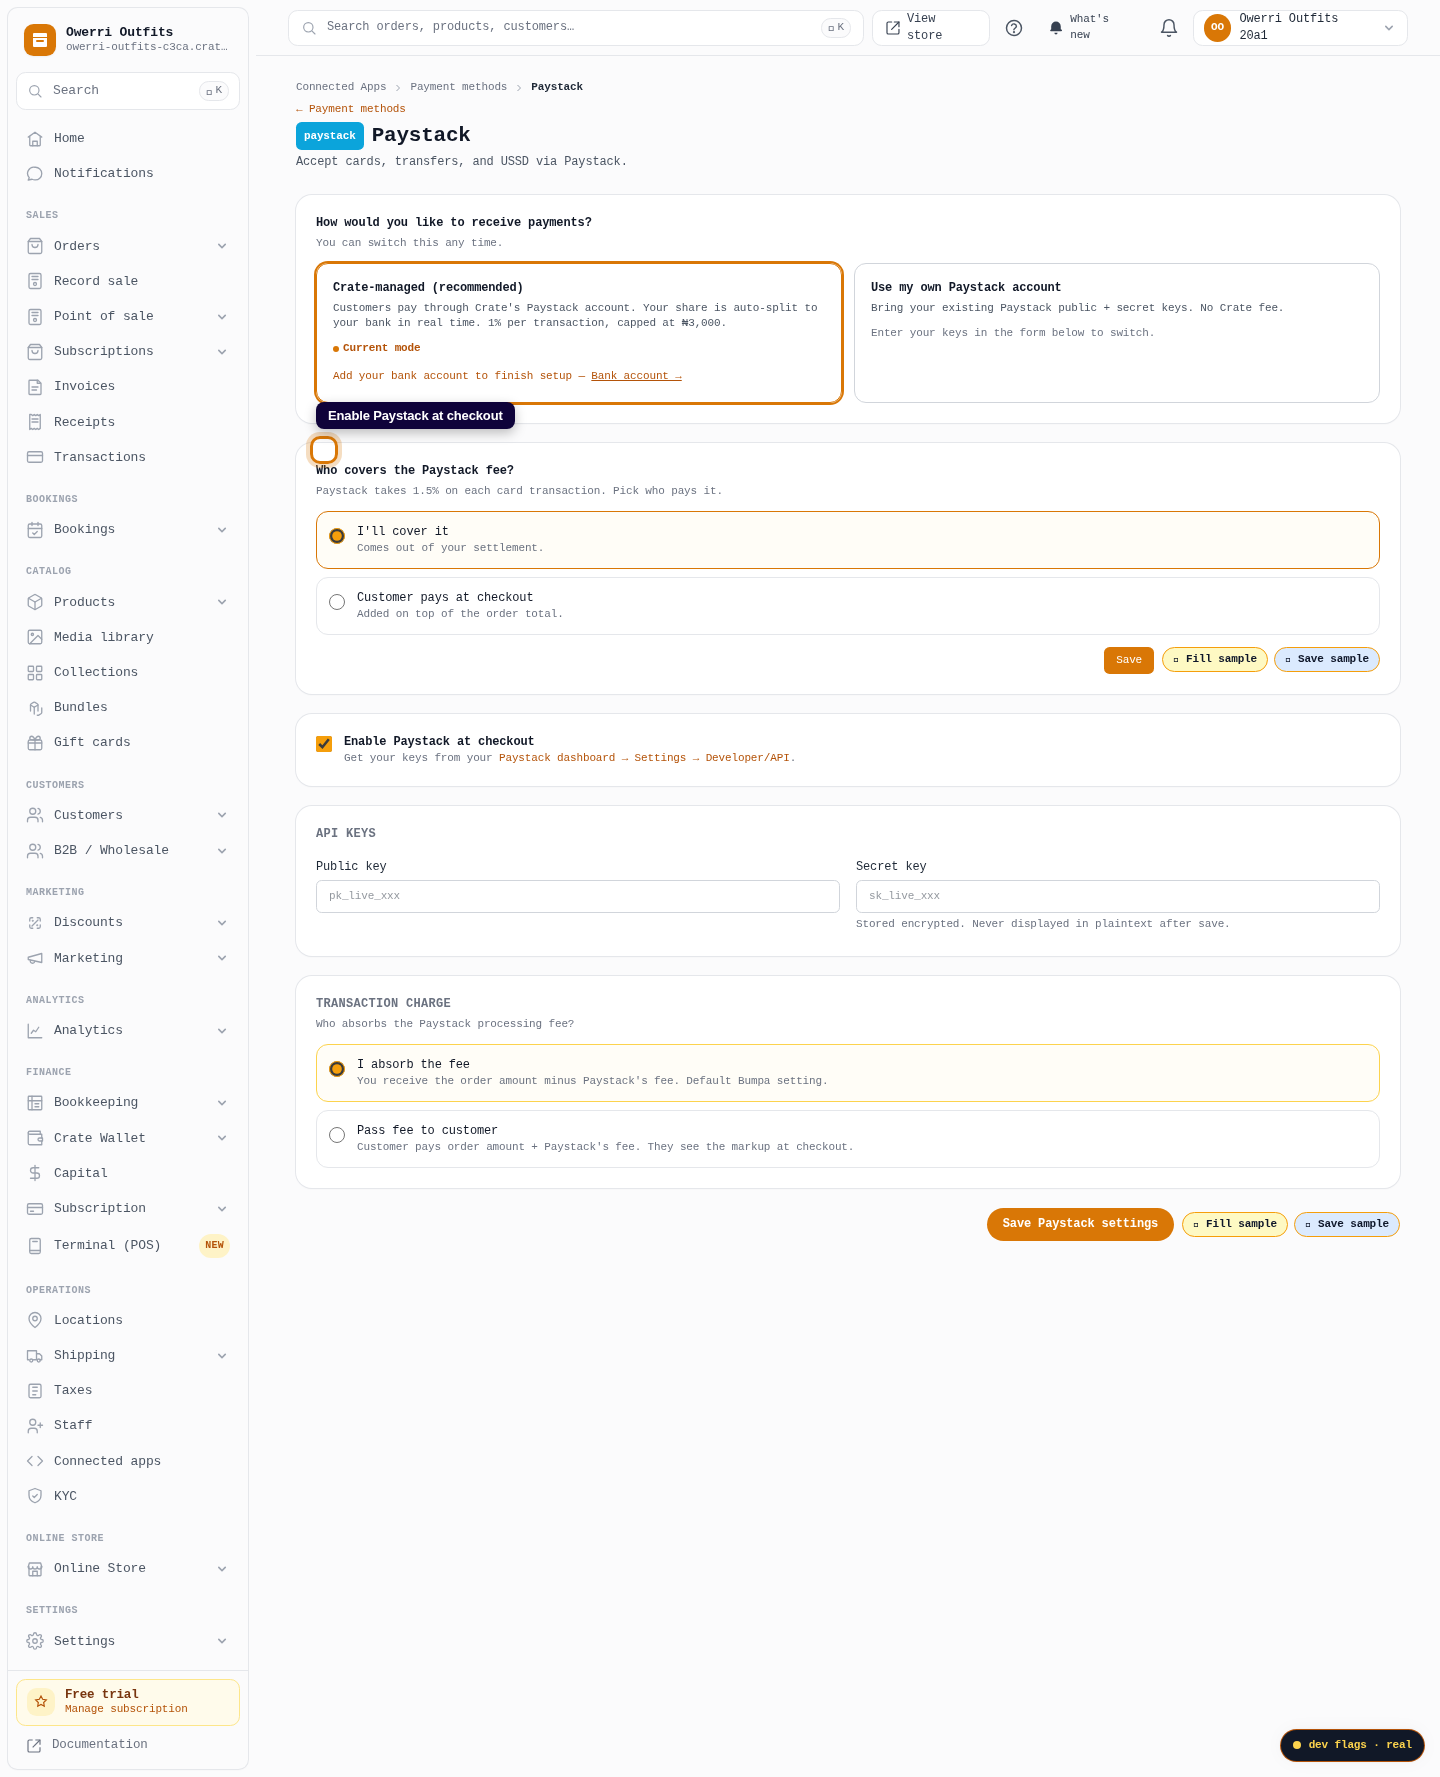This screenshot has height=1777, width=1440.
Task: Click the dev flags real pill
Action: coord(1352,1745)
